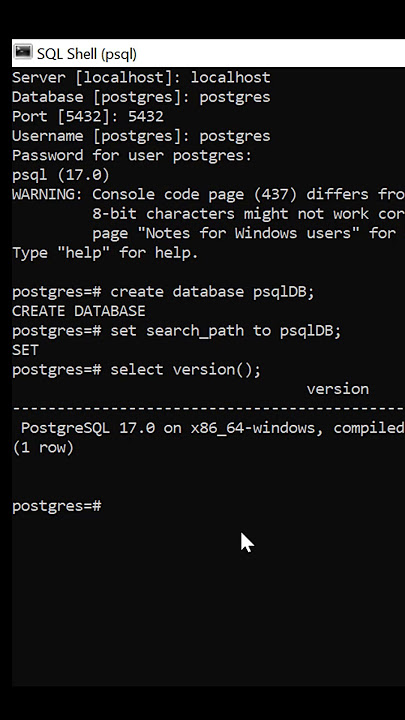Click the "version" column header

coord(338,389)
